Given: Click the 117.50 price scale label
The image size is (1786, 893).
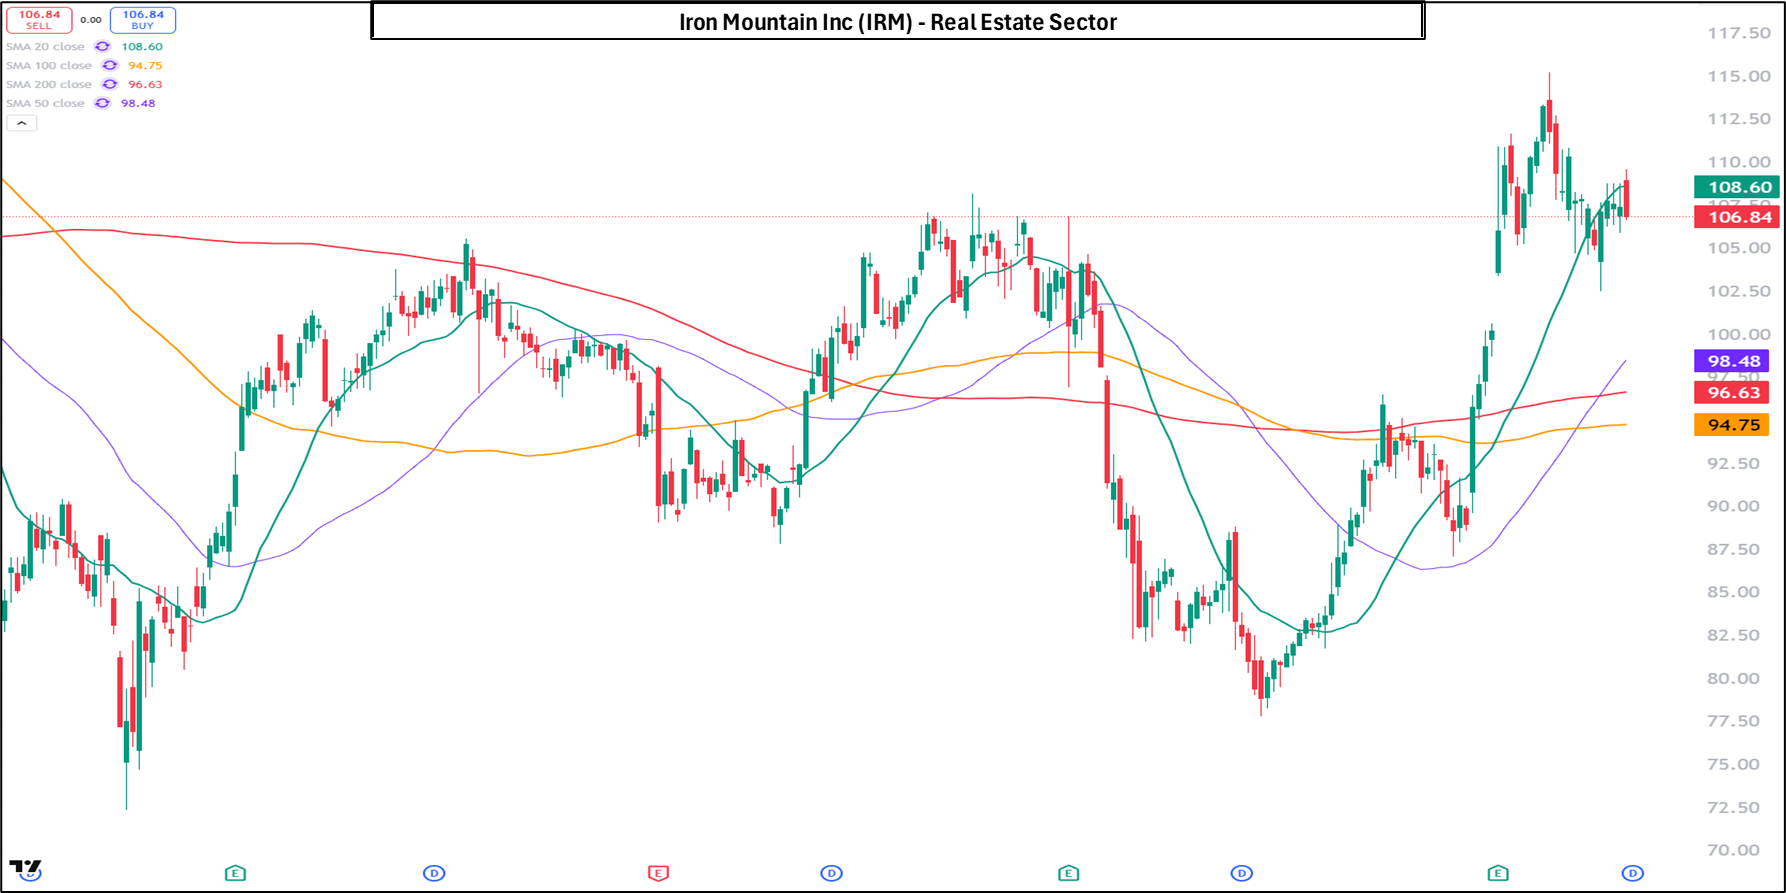Looking at the screenshot, I should pos(1739,33).
